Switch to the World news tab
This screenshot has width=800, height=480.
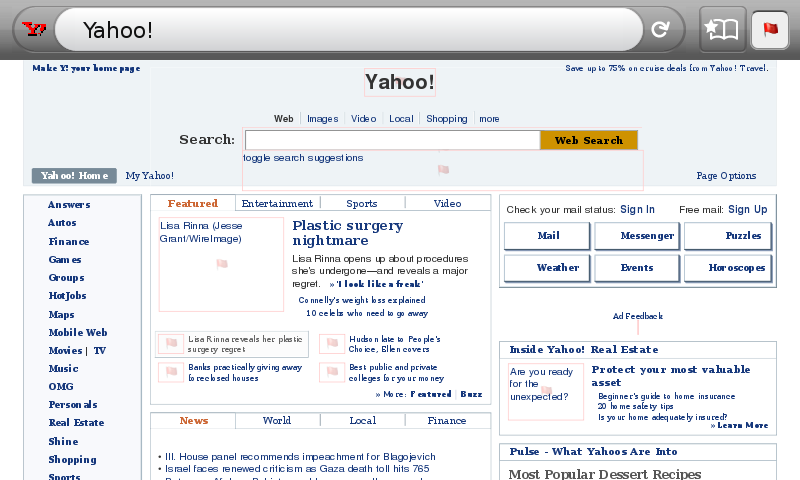pos(277,420)
